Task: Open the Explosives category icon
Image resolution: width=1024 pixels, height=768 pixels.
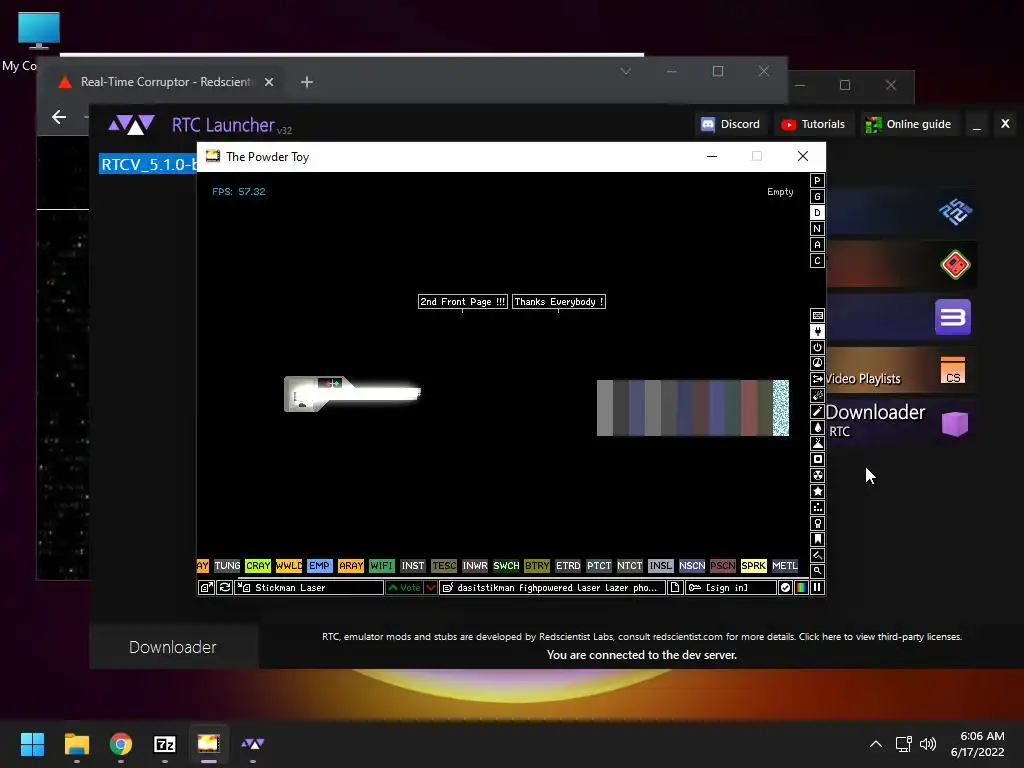Action: point(817,395)
